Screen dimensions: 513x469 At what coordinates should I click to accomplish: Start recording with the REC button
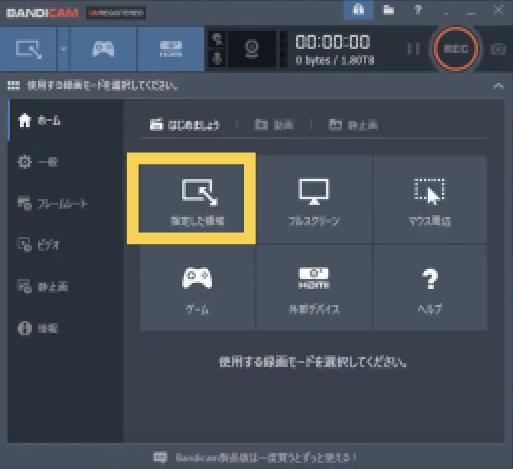coord(456,49)
